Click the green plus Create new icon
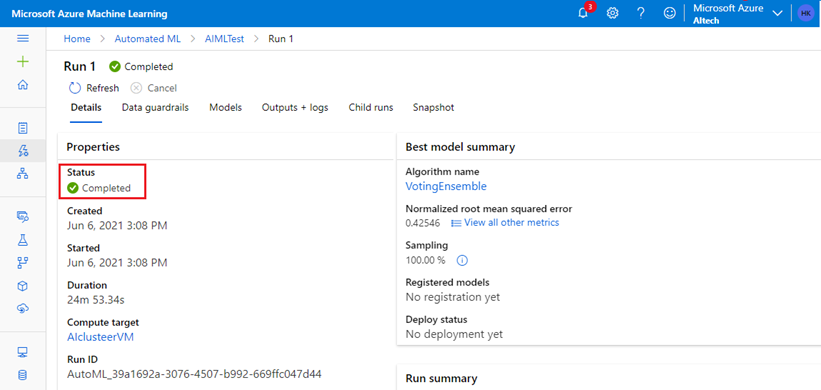The height and width of the screenshot is (390, 821). coord(23,62)
